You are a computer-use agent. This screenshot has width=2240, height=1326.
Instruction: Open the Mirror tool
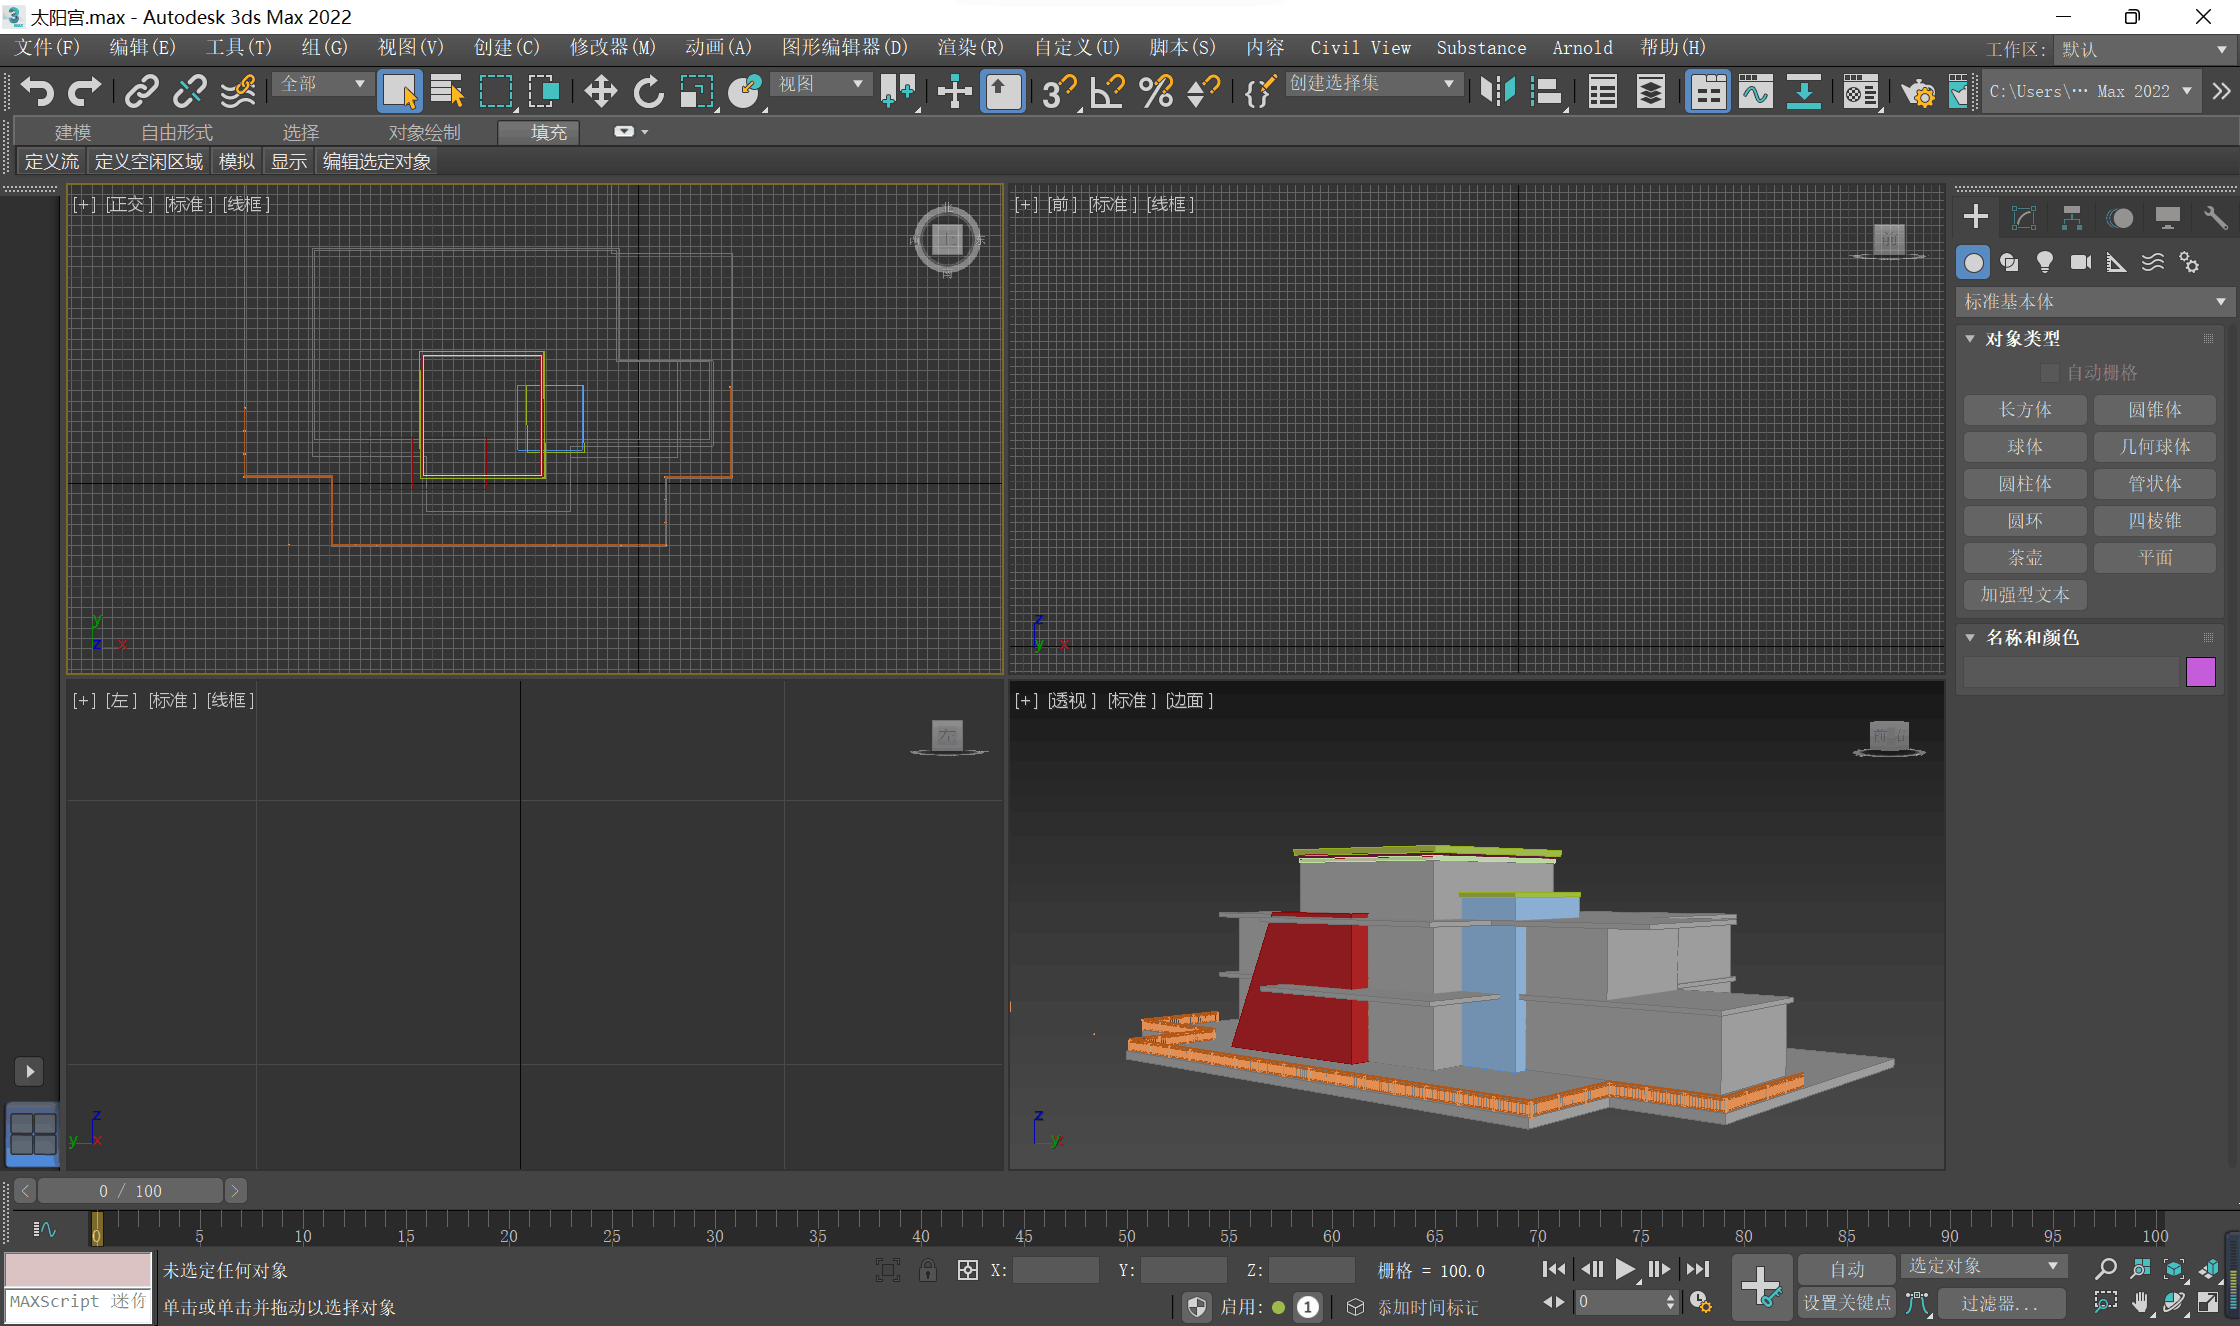[1497, 92]
